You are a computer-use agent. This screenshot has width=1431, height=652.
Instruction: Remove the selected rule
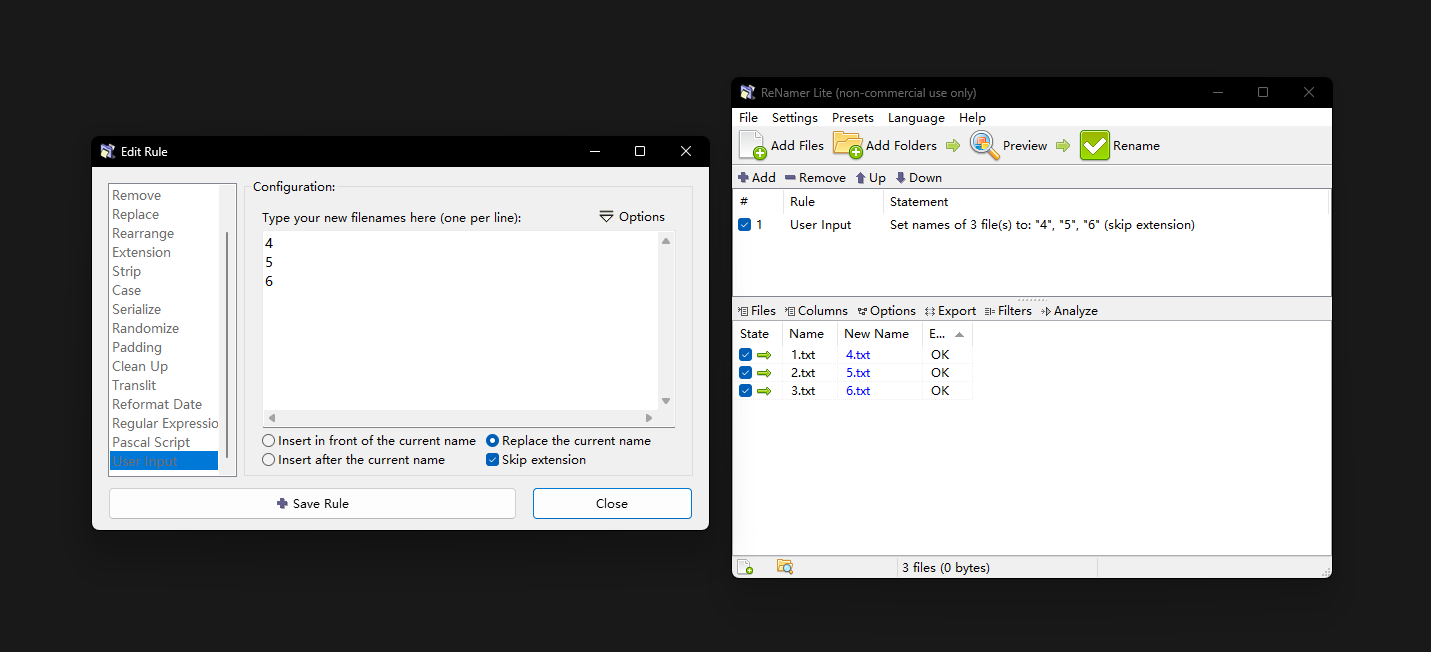pos(815,177)
